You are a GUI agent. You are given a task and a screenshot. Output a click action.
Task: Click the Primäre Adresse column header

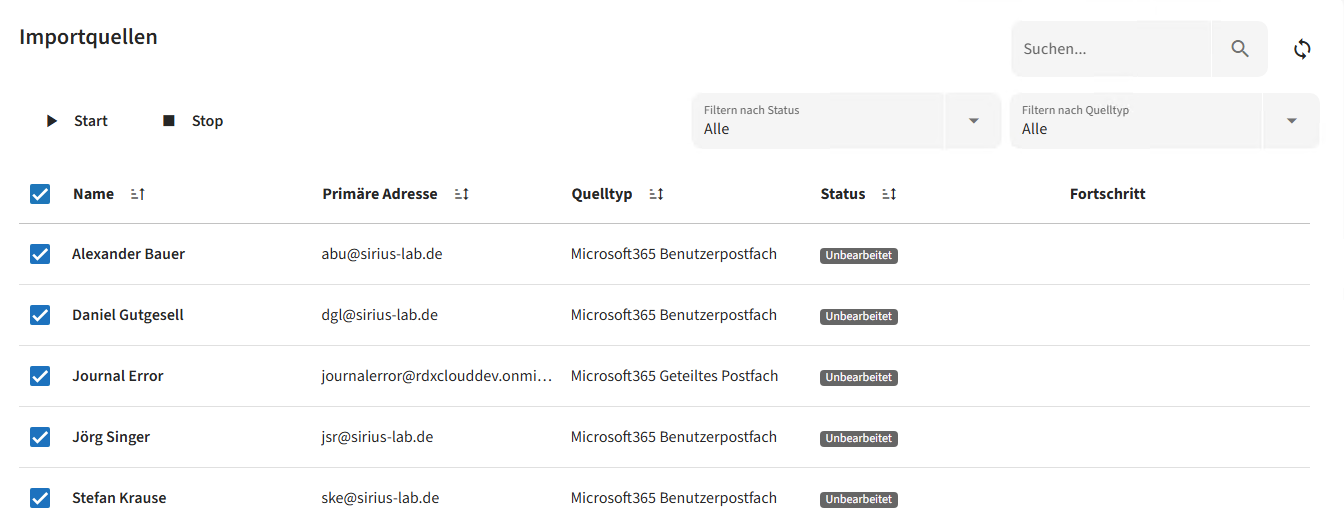point(380,194)
